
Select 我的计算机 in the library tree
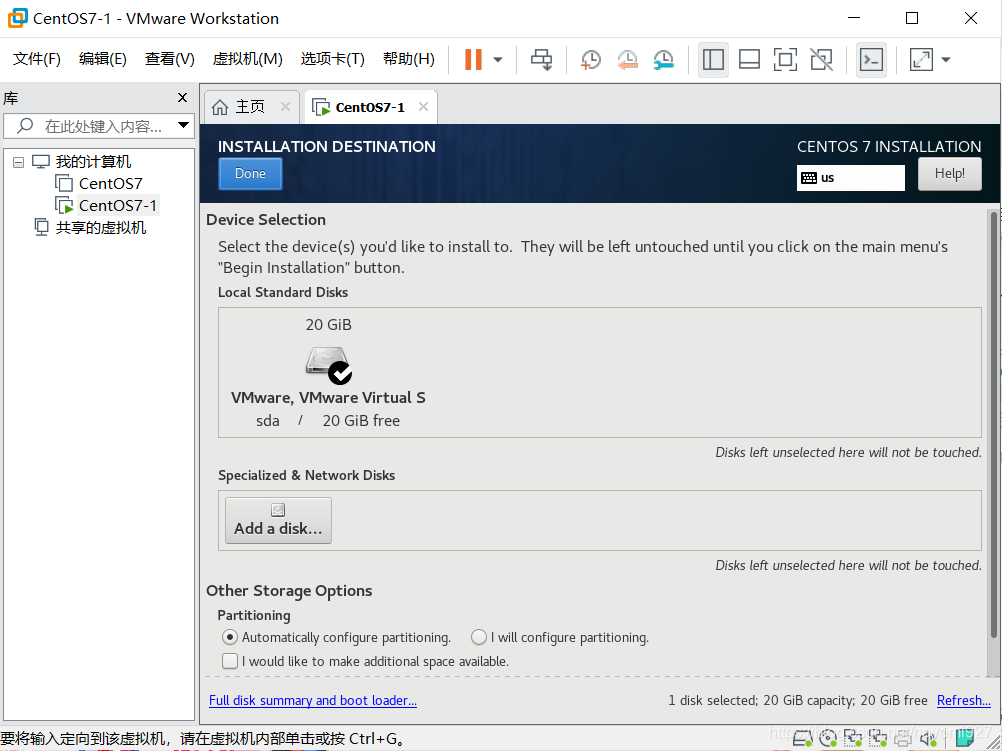tap(93, 162)
